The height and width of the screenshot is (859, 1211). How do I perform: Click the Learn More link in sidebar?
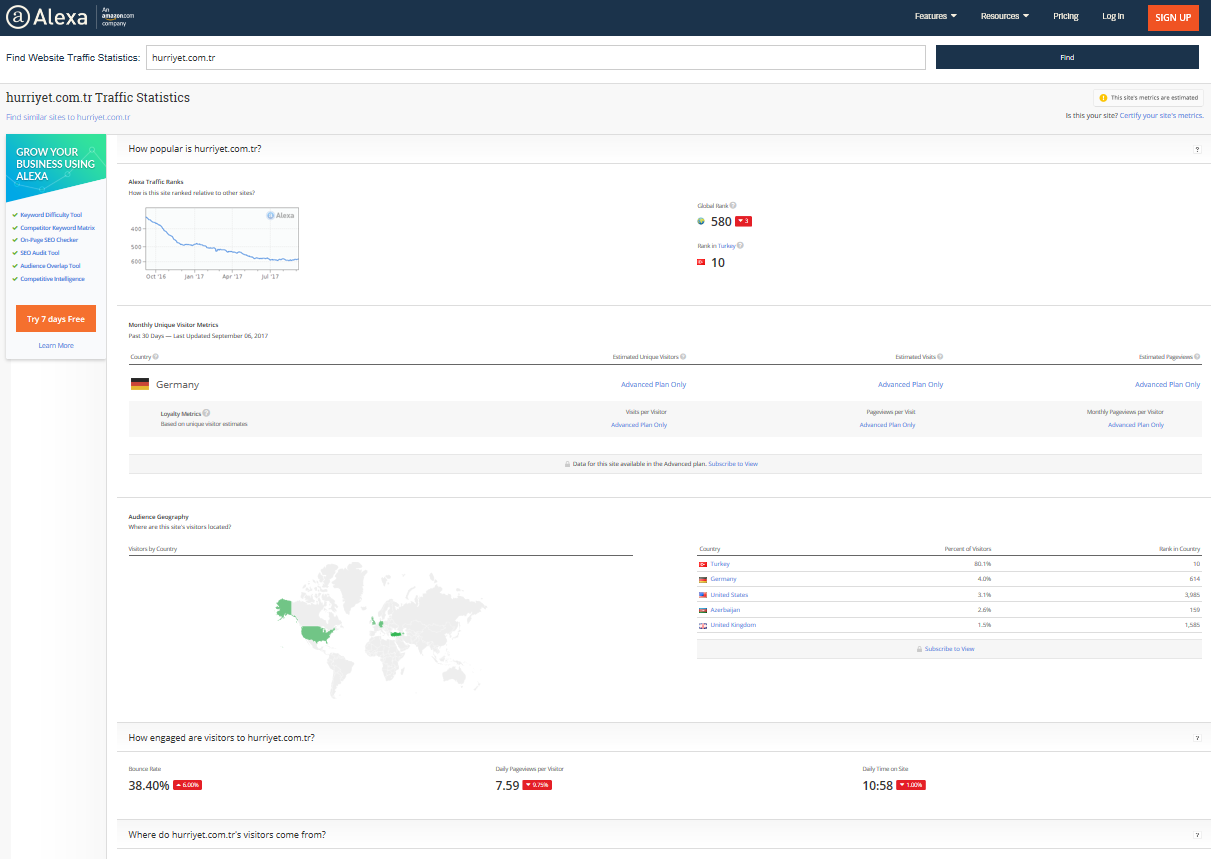tap(56, 346)
